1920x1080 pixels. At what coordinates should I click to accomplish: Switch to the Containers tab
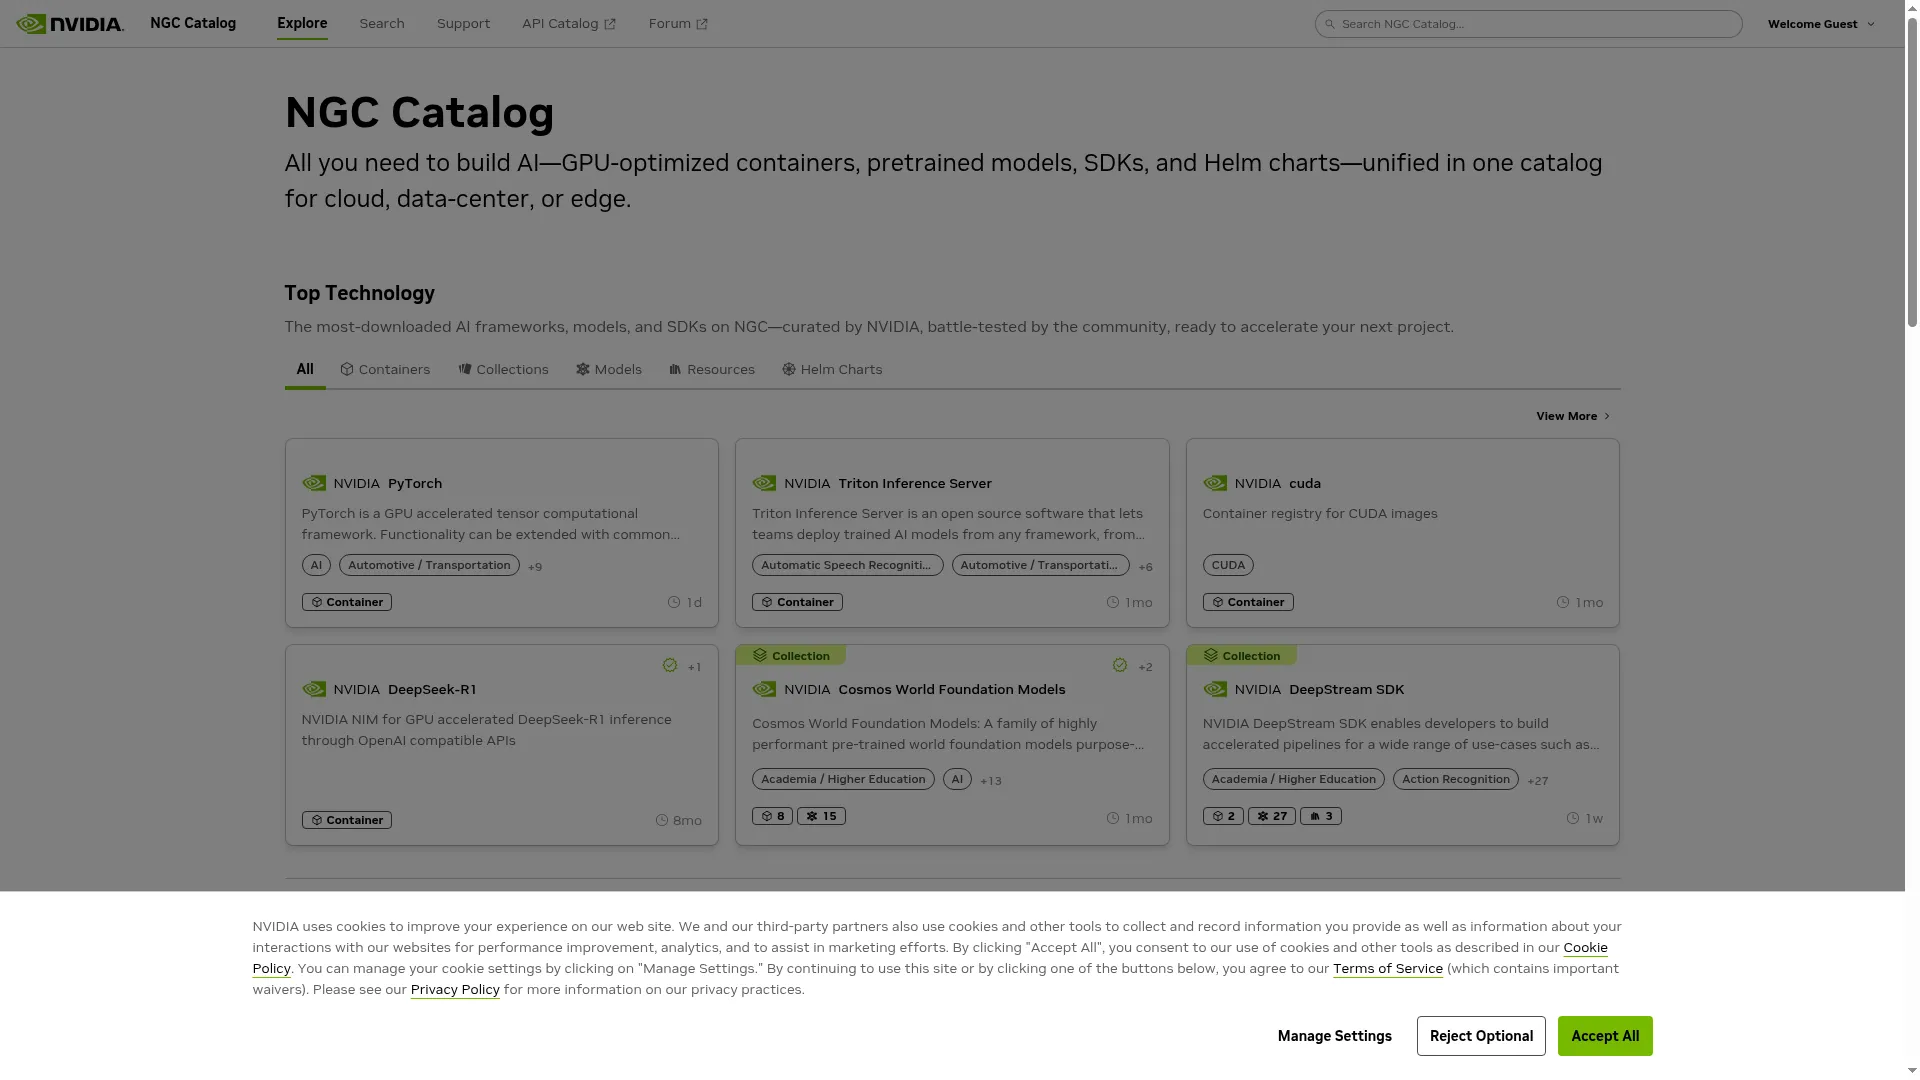385,370
